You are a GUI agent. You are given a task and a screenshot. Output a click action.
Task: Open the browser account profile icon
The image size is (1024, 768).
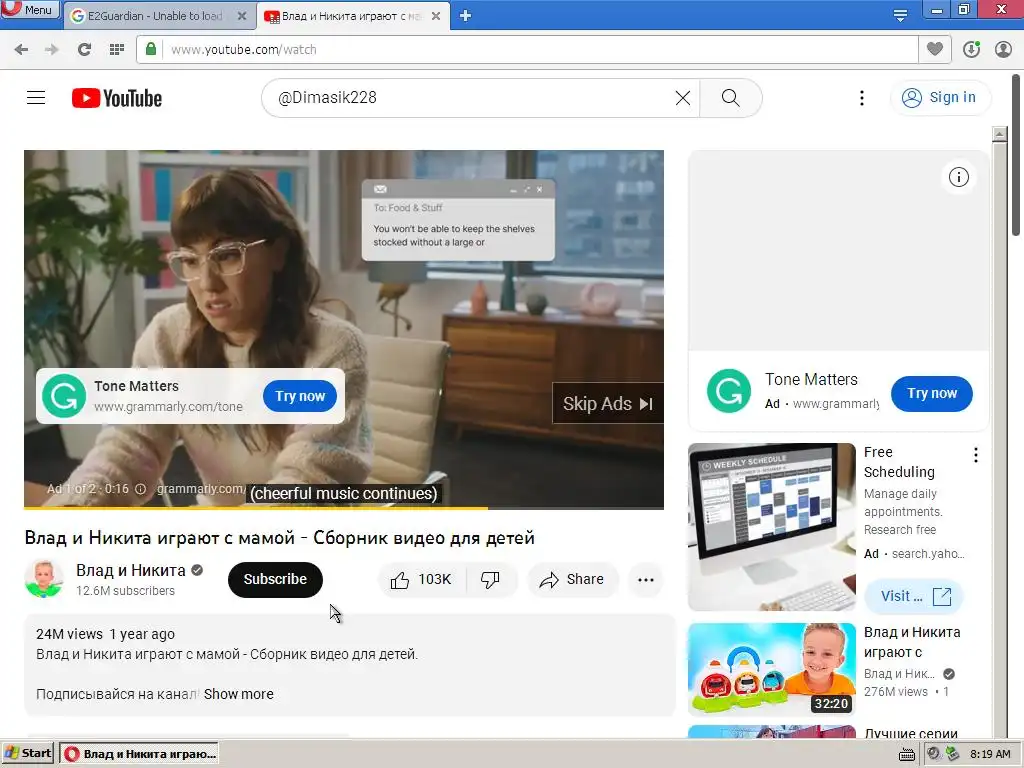click(1003, 49)
